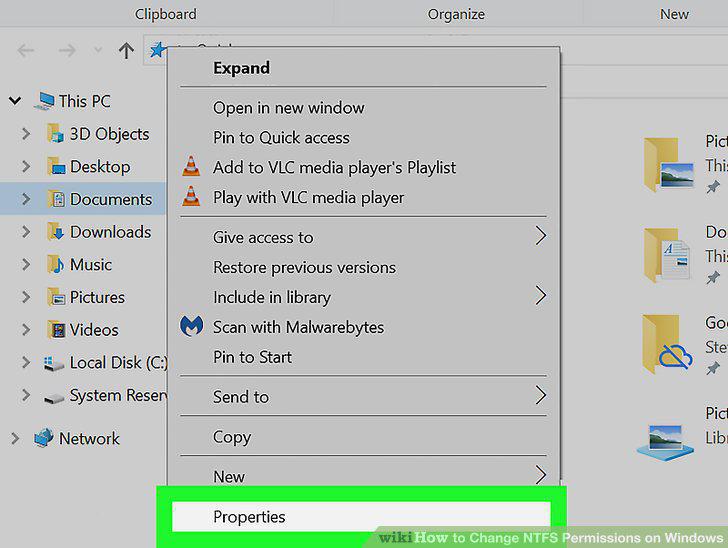The height and width of the screenshot is (548, 728).
Task: Click the Network globe icon
Action: [44, 437]
